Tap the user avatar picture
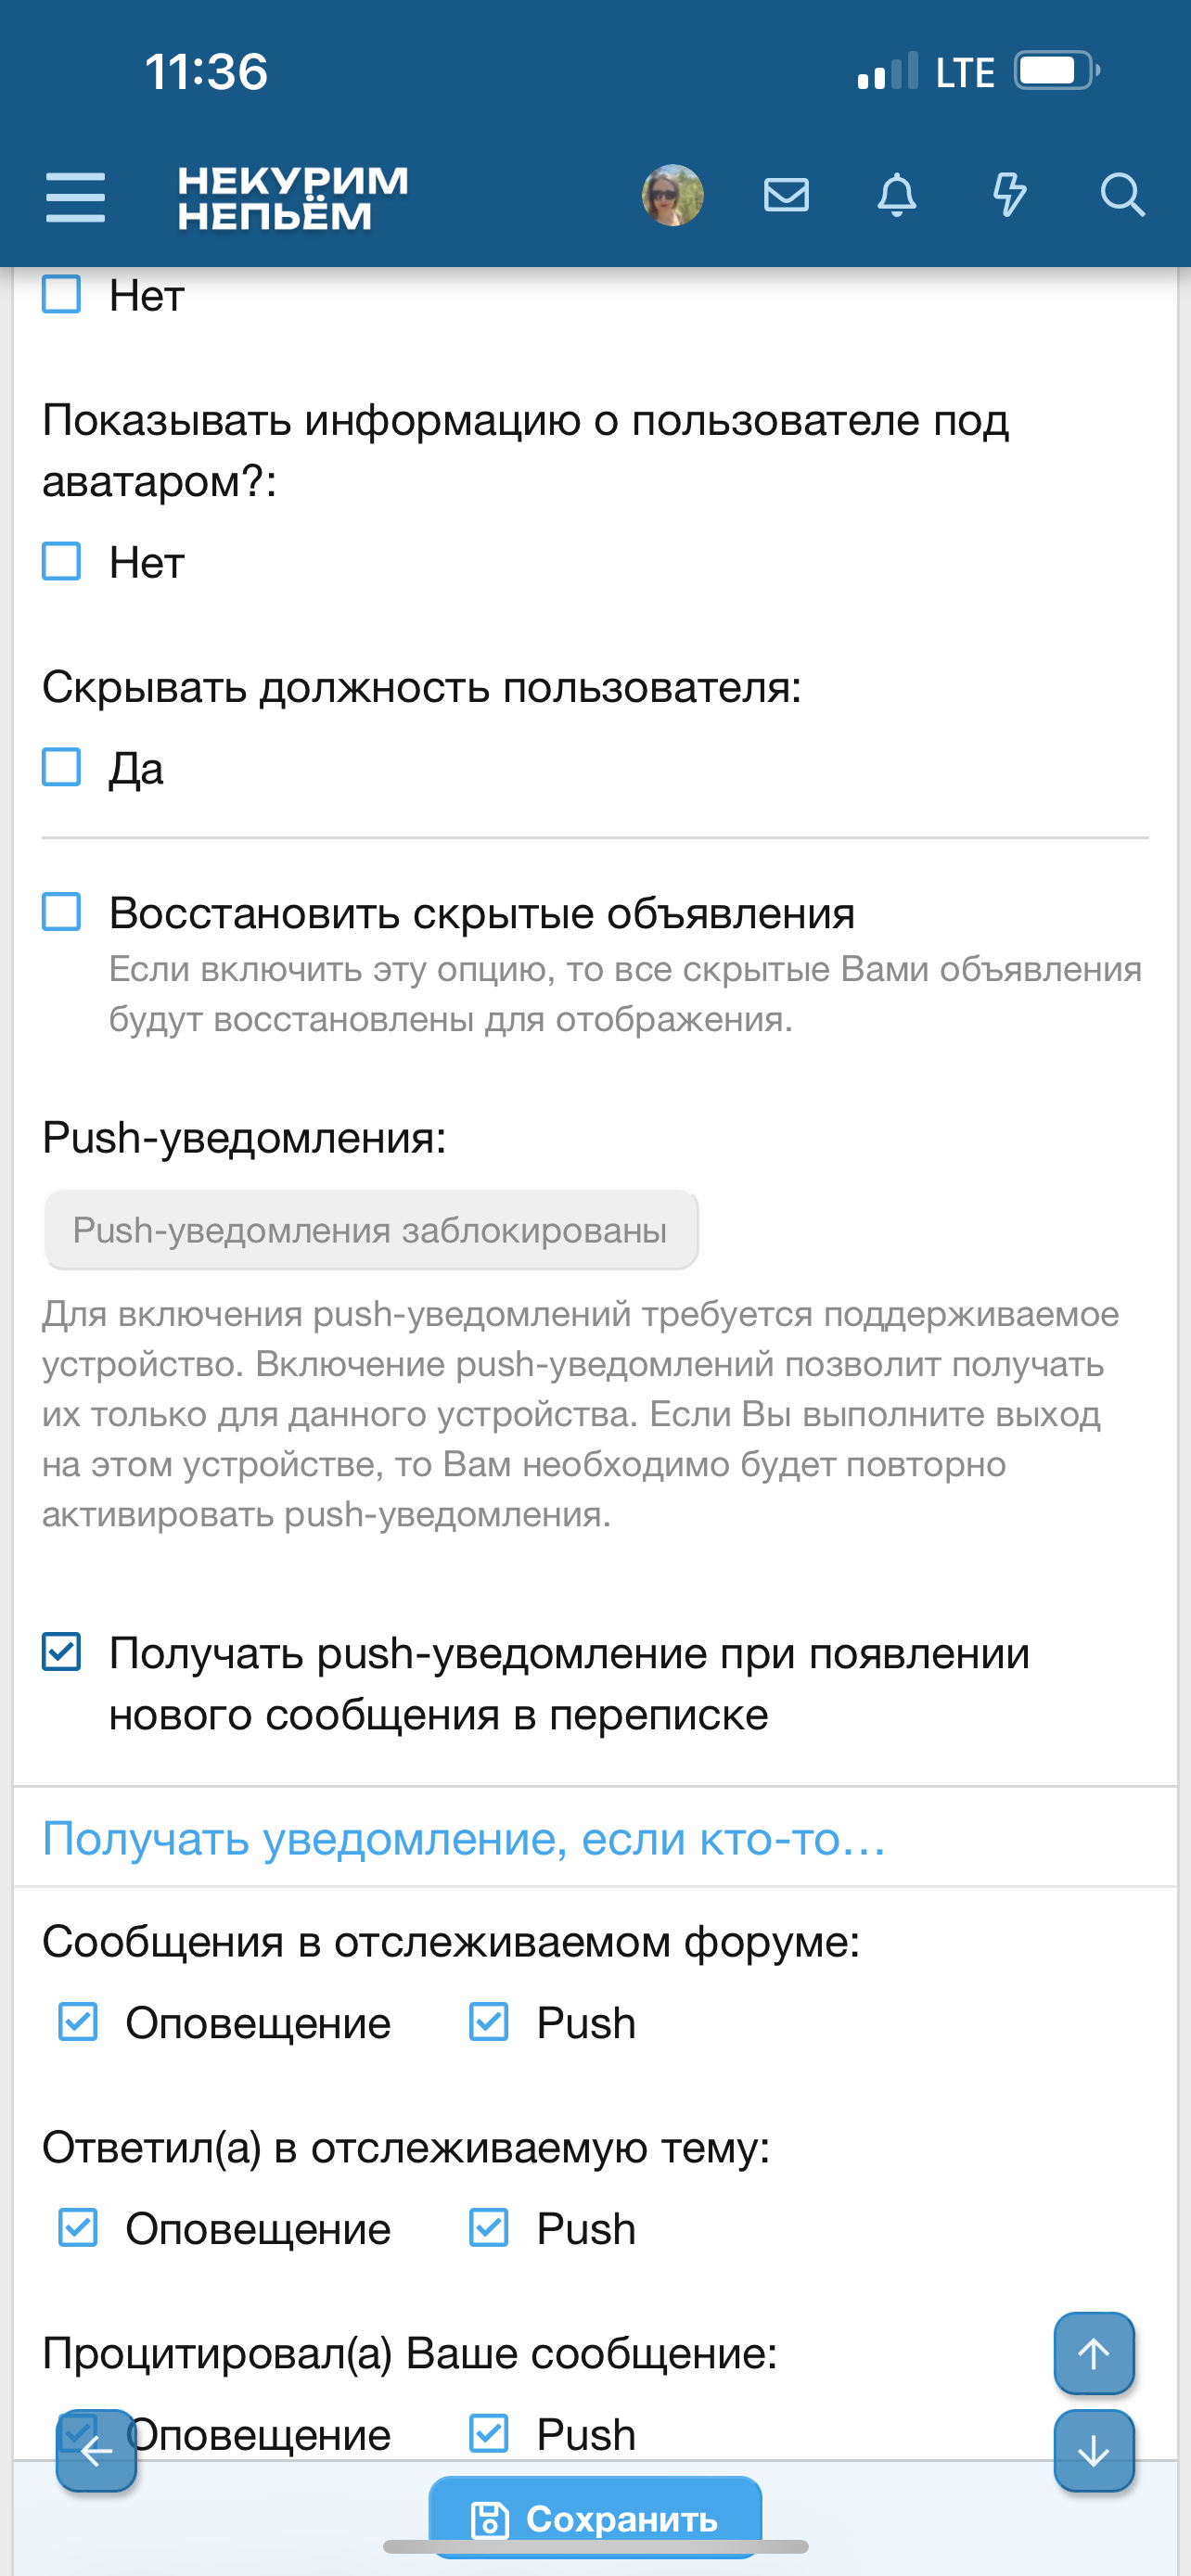Viewport: 1191px width, 2576px height. click(672, 195)
